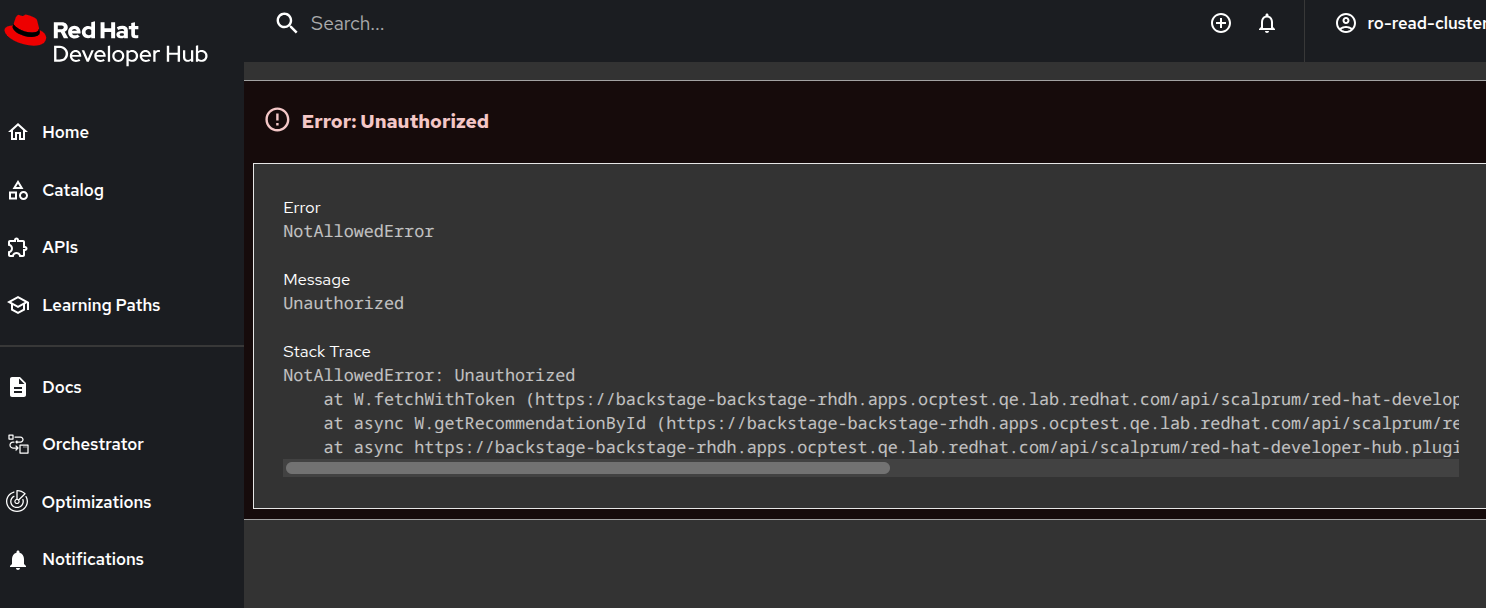The image size is (1486, 608).
Task: Click the Learning Paths graduation cap icon
Action: [x=18, y=306]
